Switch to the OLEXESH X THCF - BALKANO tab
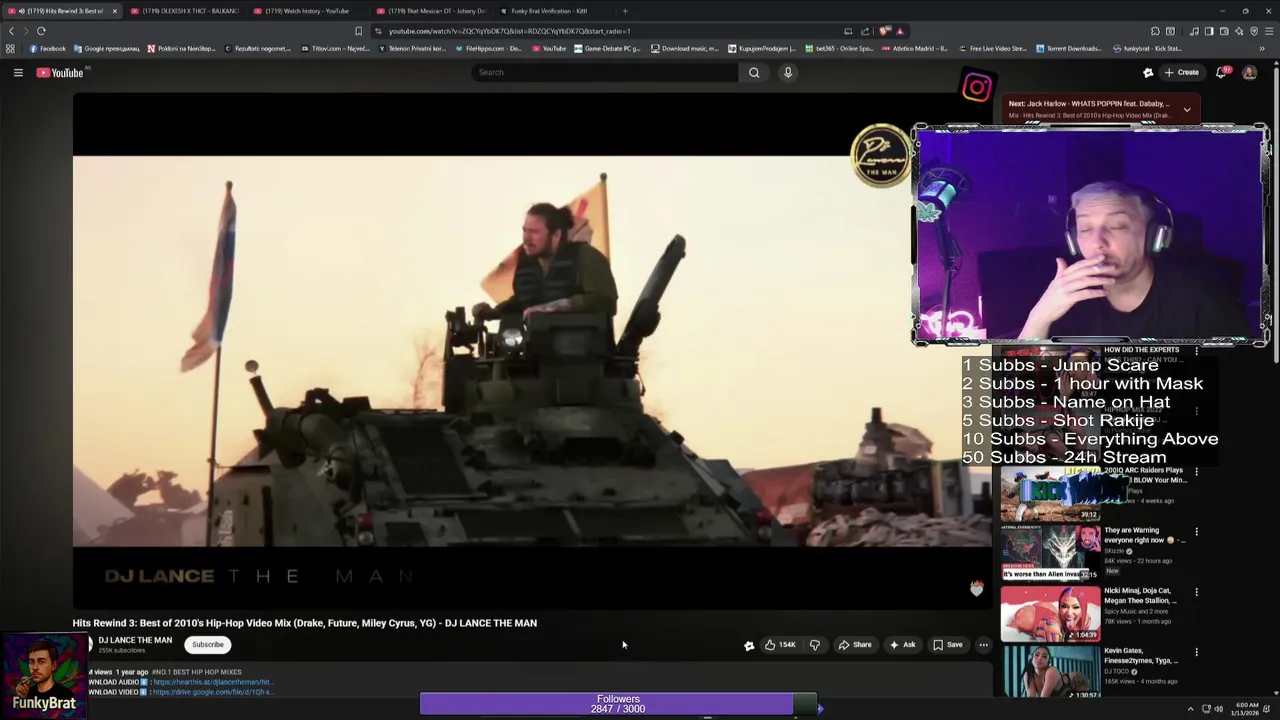This screenshot has width=1280, height=720. [x=186, y=11]
